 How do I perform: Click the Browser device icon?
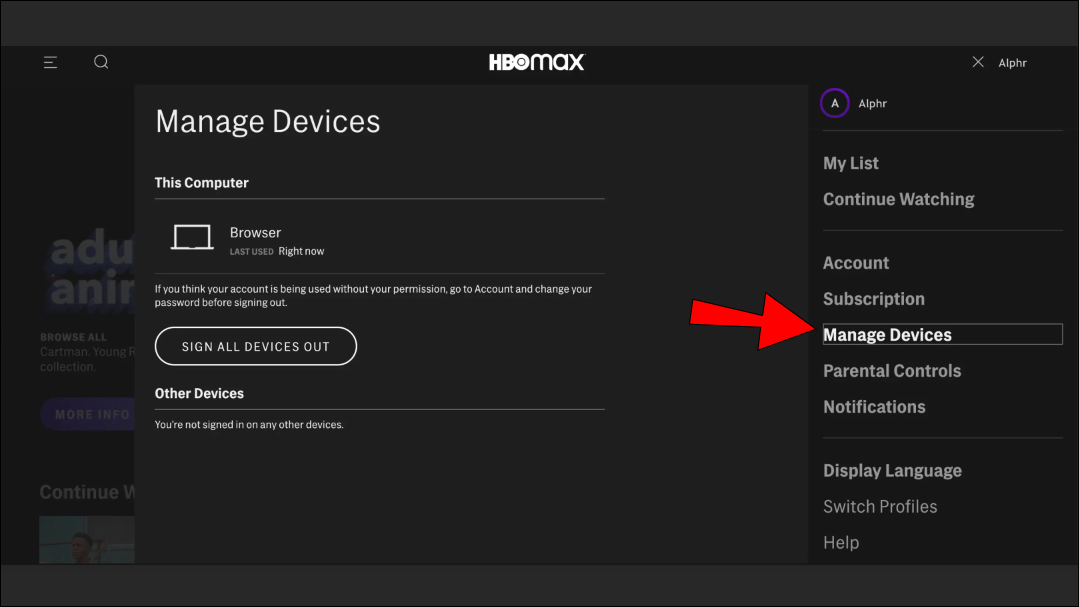click(191, 237)
